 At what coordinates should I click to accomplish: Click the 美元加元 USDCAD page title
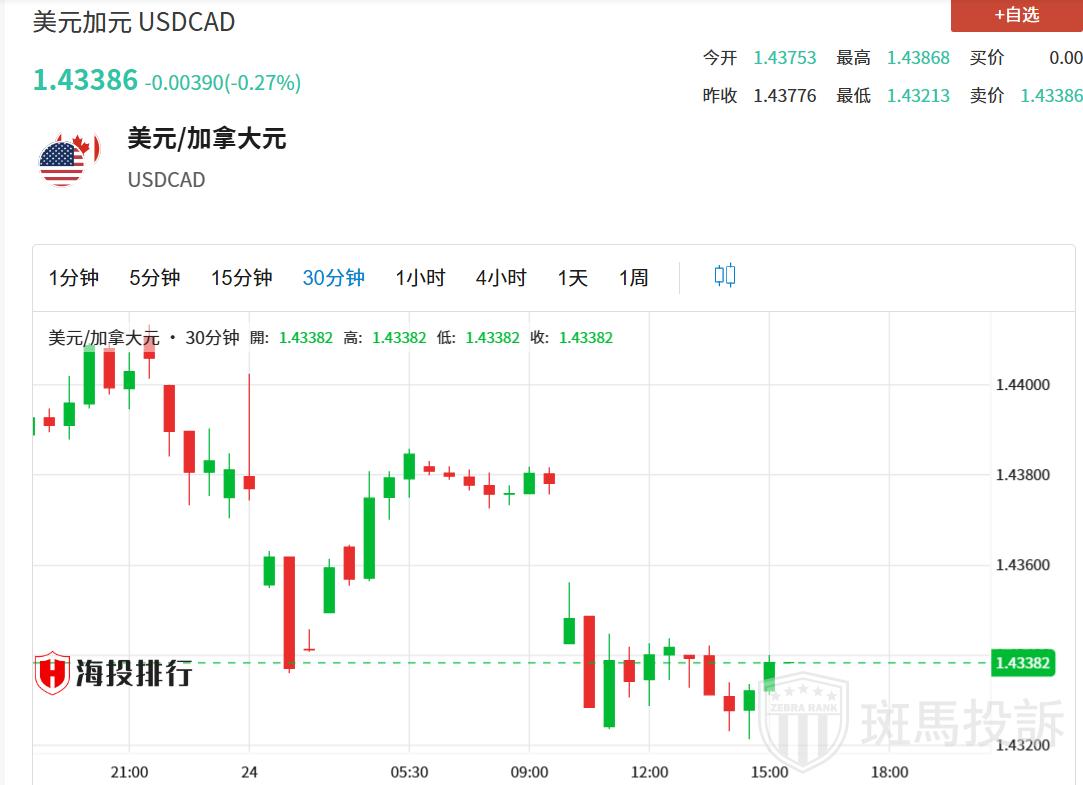134,22
